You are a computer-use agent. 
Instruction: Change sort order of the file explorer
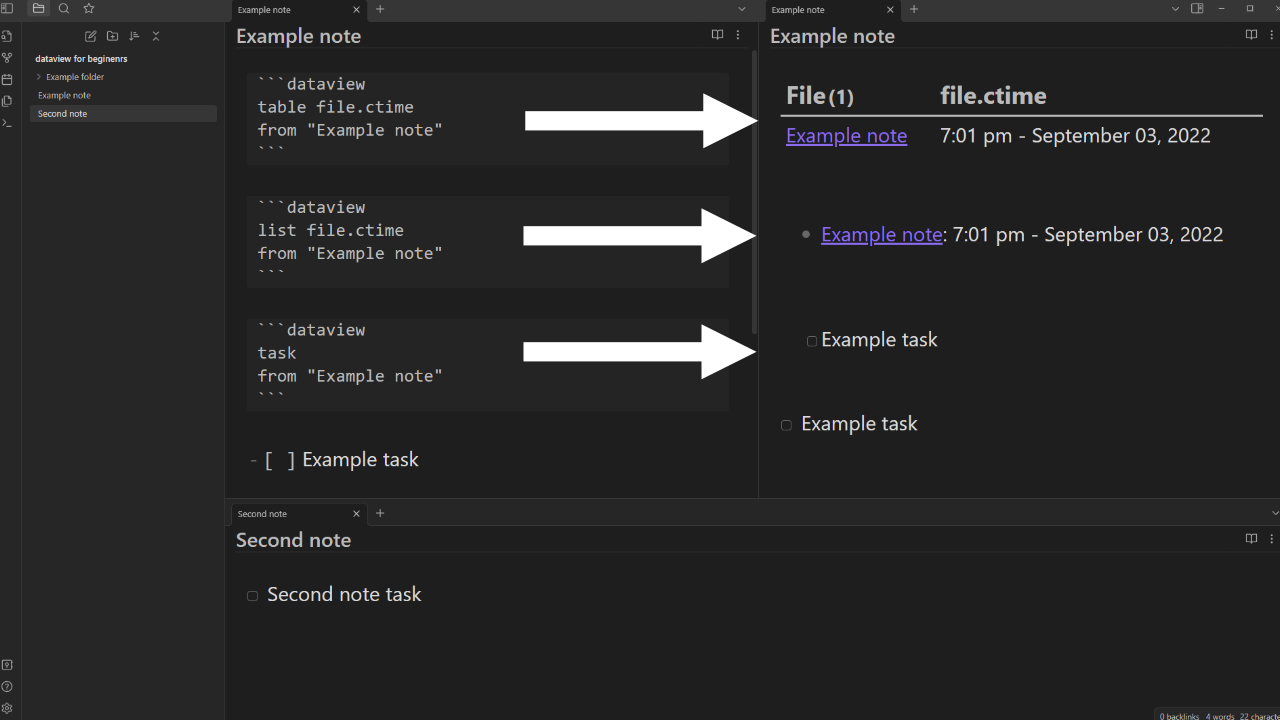pyautogui.click(x=134, y=36)
